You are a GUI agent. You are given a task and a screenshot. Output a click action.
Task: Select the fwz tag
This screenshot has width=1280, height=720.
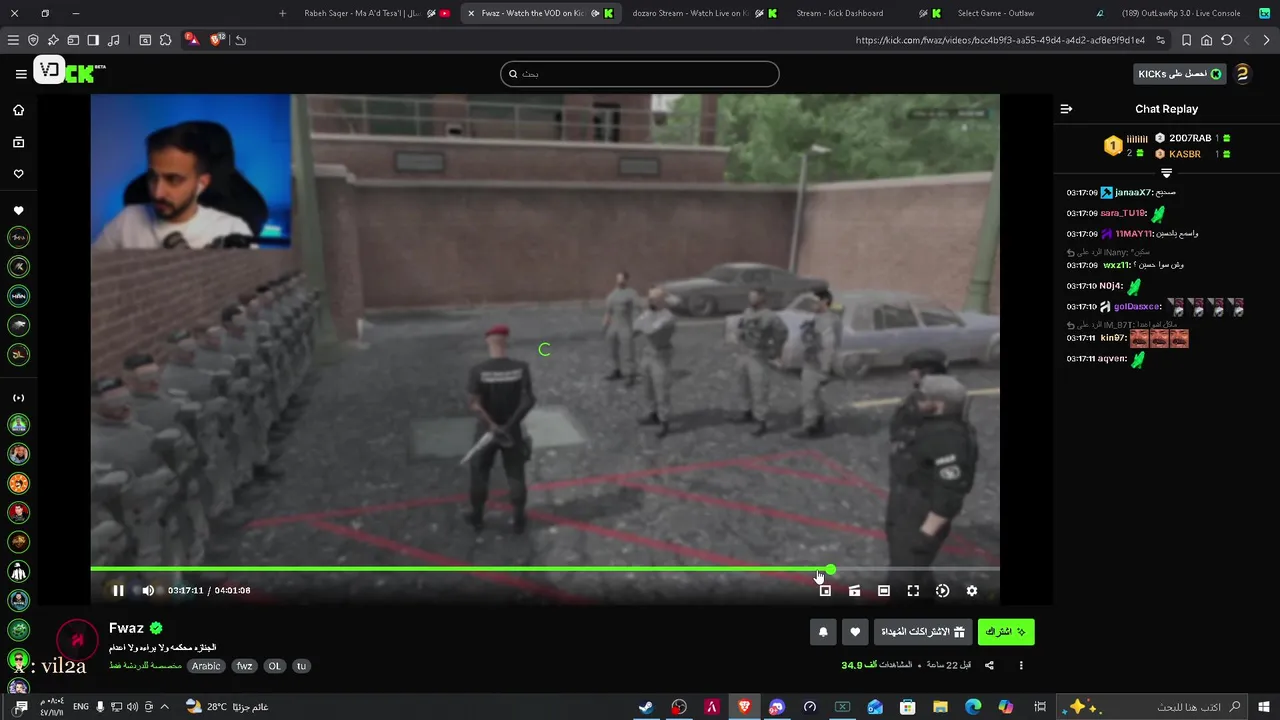coord(244,666)
